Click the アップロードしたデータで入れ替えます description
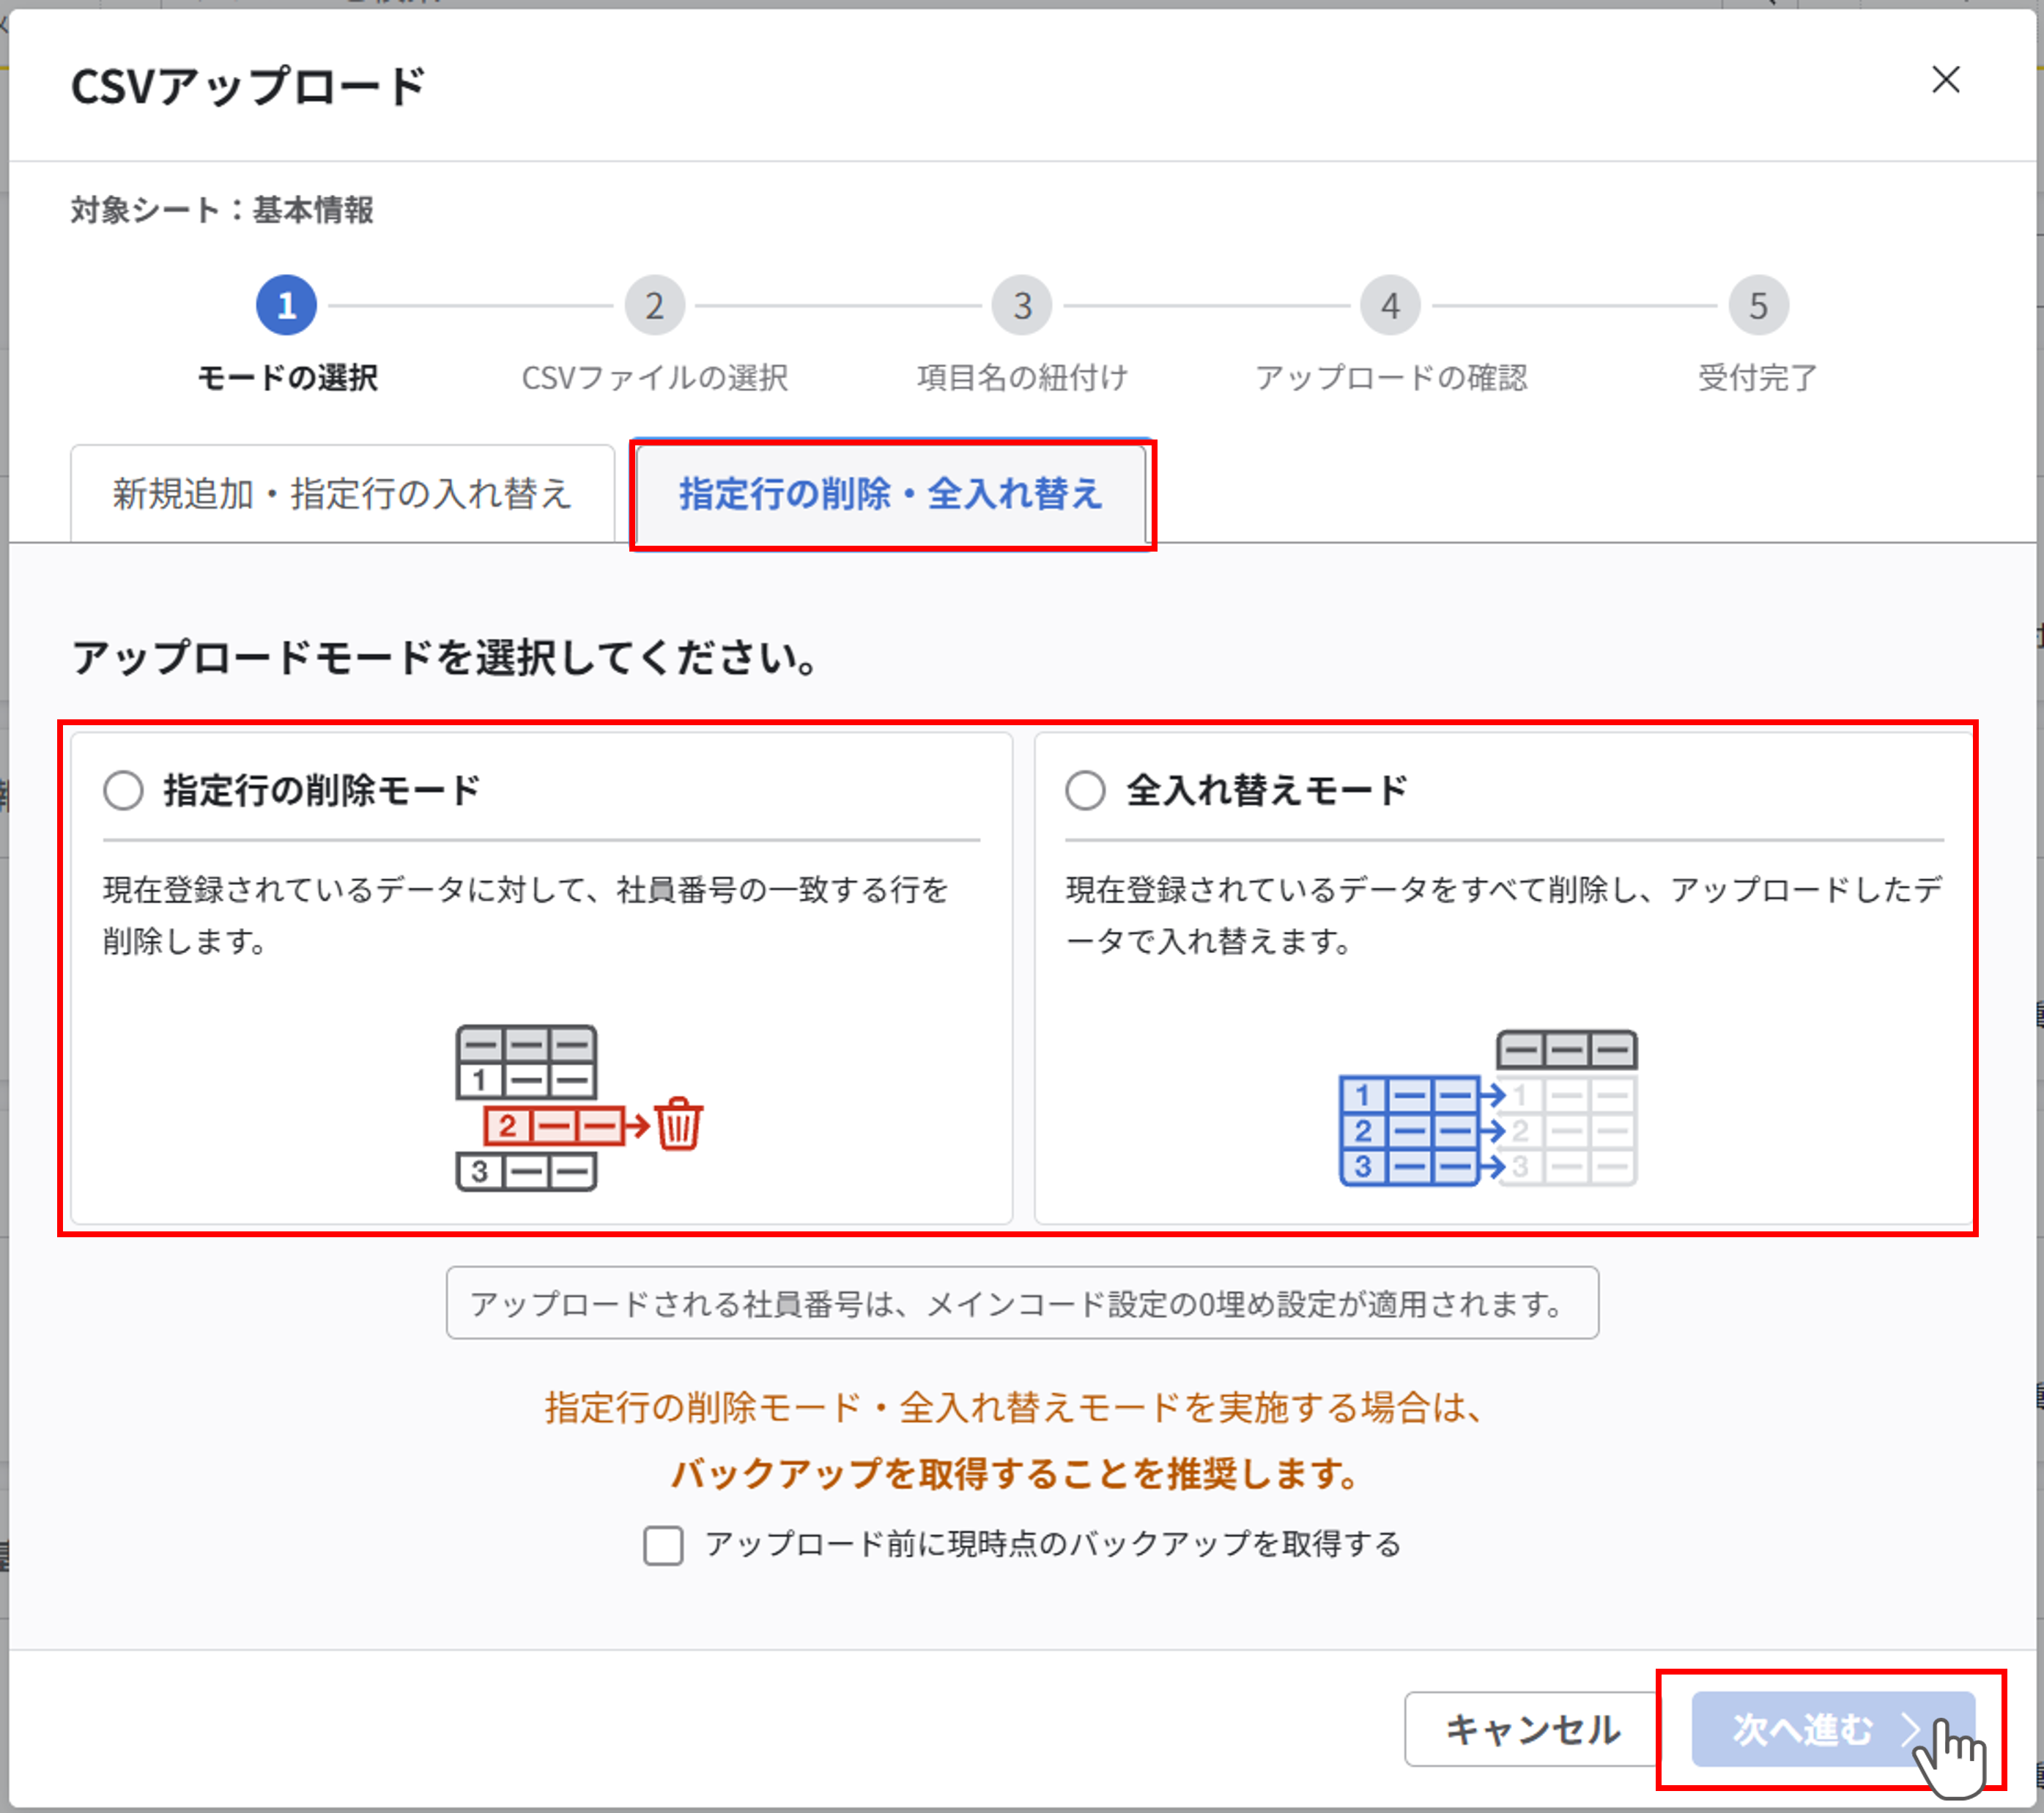The height and width of the screenshot is (1813, 2044). pos(1504,914)
